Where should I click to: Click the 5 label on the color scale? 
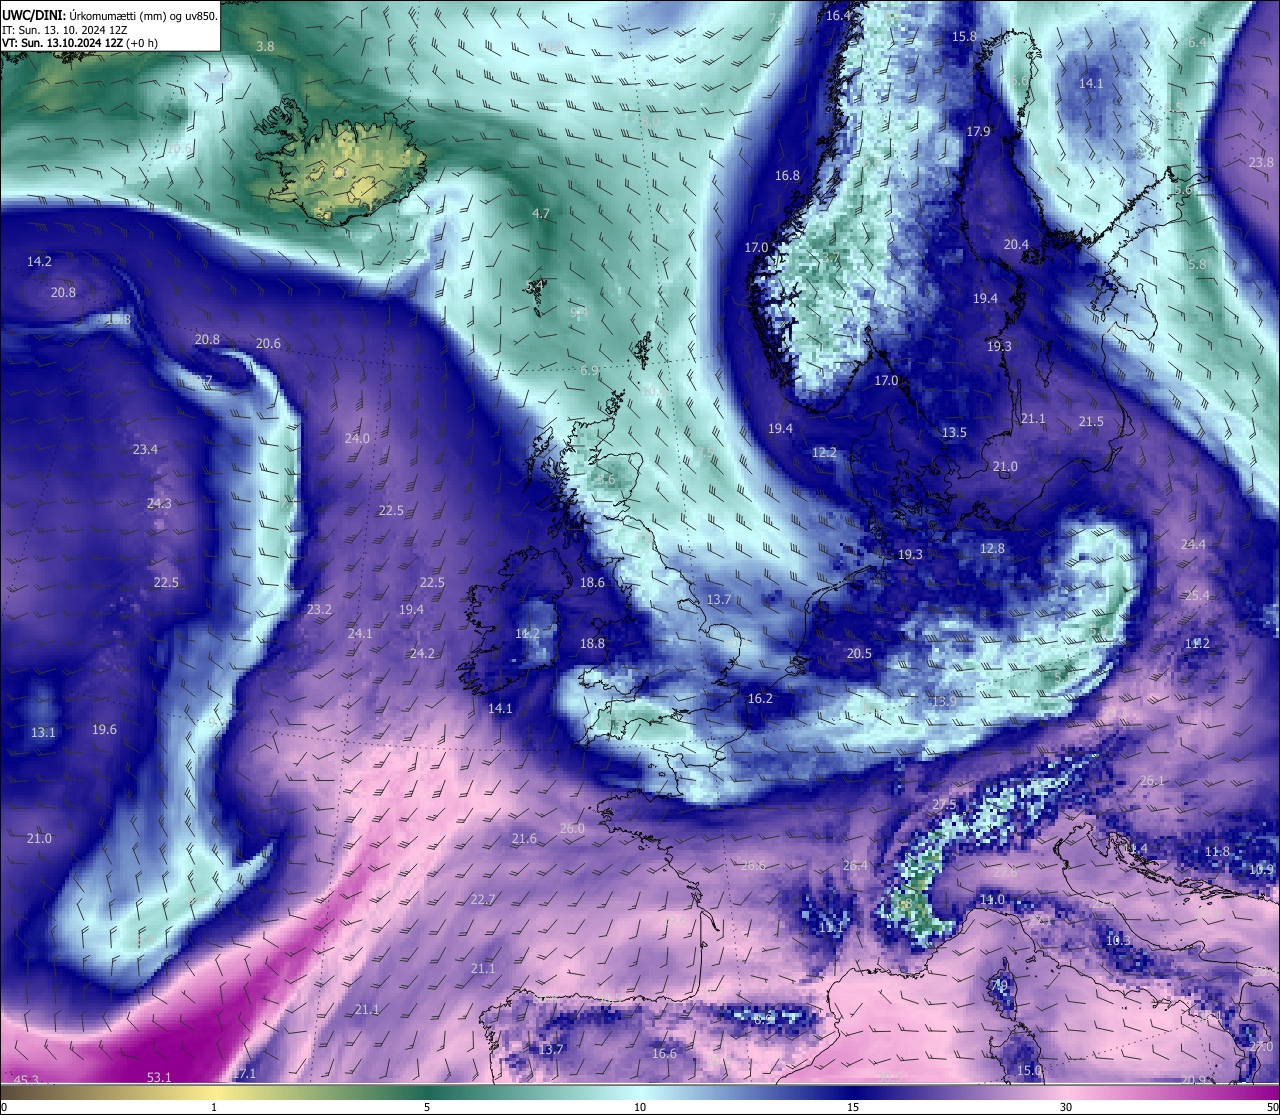click(427, 1107)
